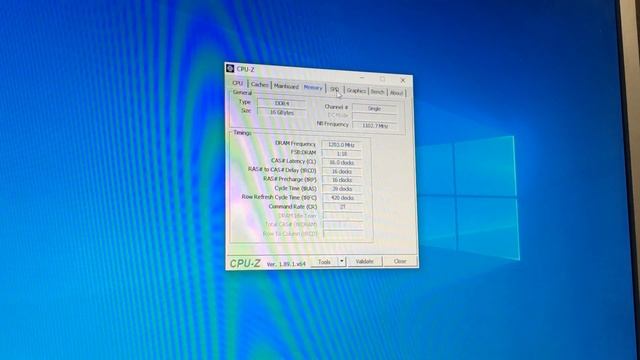The height and width of the screenshot is (360, 640).
Task: Click the DRAM Frequency value field
Action: click(x=341, y=145)
